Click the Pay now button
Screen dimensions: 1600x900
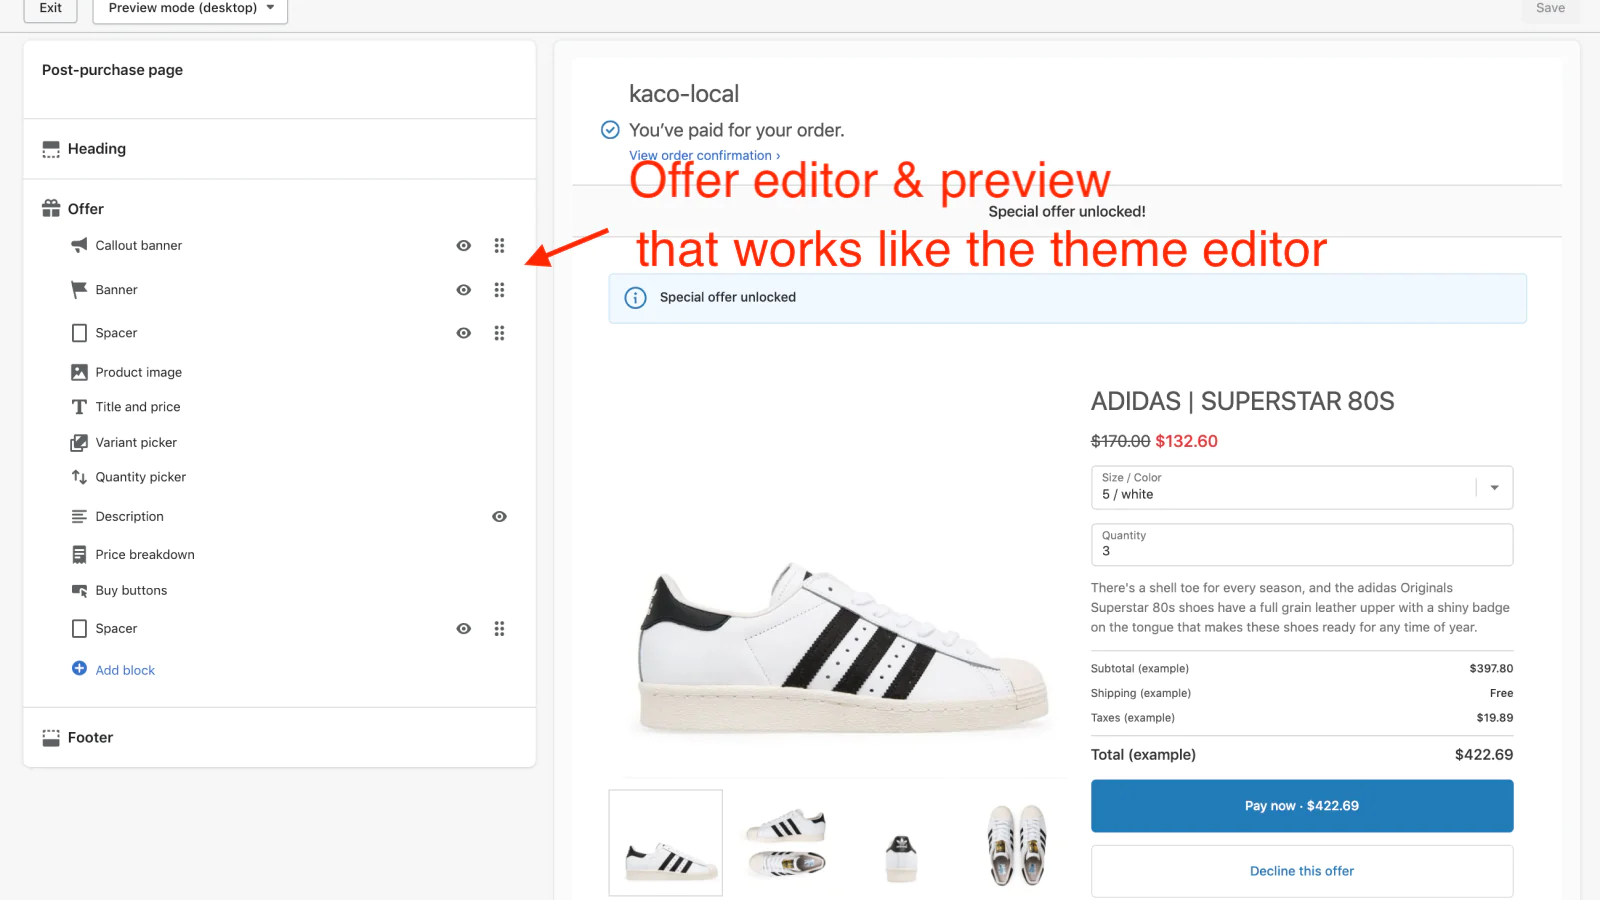click(x=1301, y=806)
